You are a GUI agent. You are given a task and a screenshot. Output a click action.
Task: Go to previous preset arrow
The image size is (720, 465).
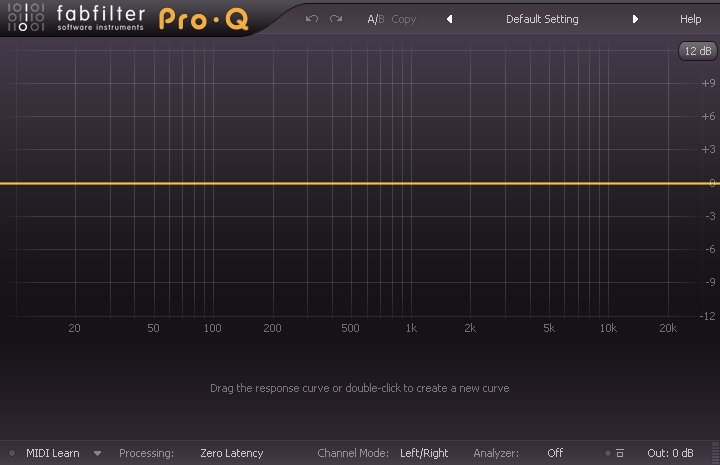pyautogui.click(x=449, y=19)
